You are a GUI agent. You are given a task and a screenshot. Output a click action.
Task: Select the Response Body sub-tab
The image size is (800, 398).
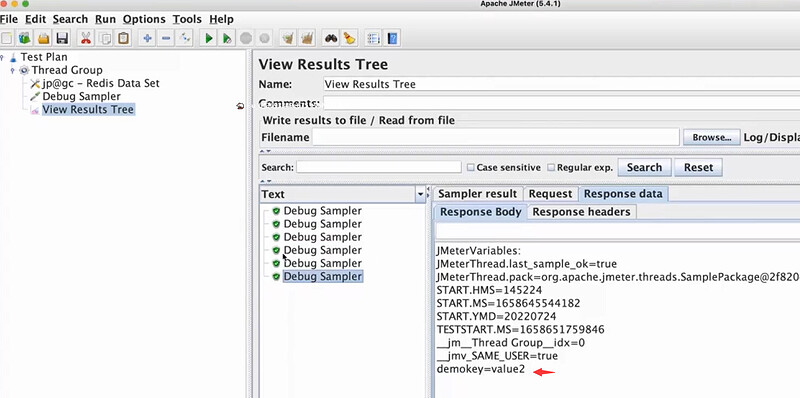[481, 212]
